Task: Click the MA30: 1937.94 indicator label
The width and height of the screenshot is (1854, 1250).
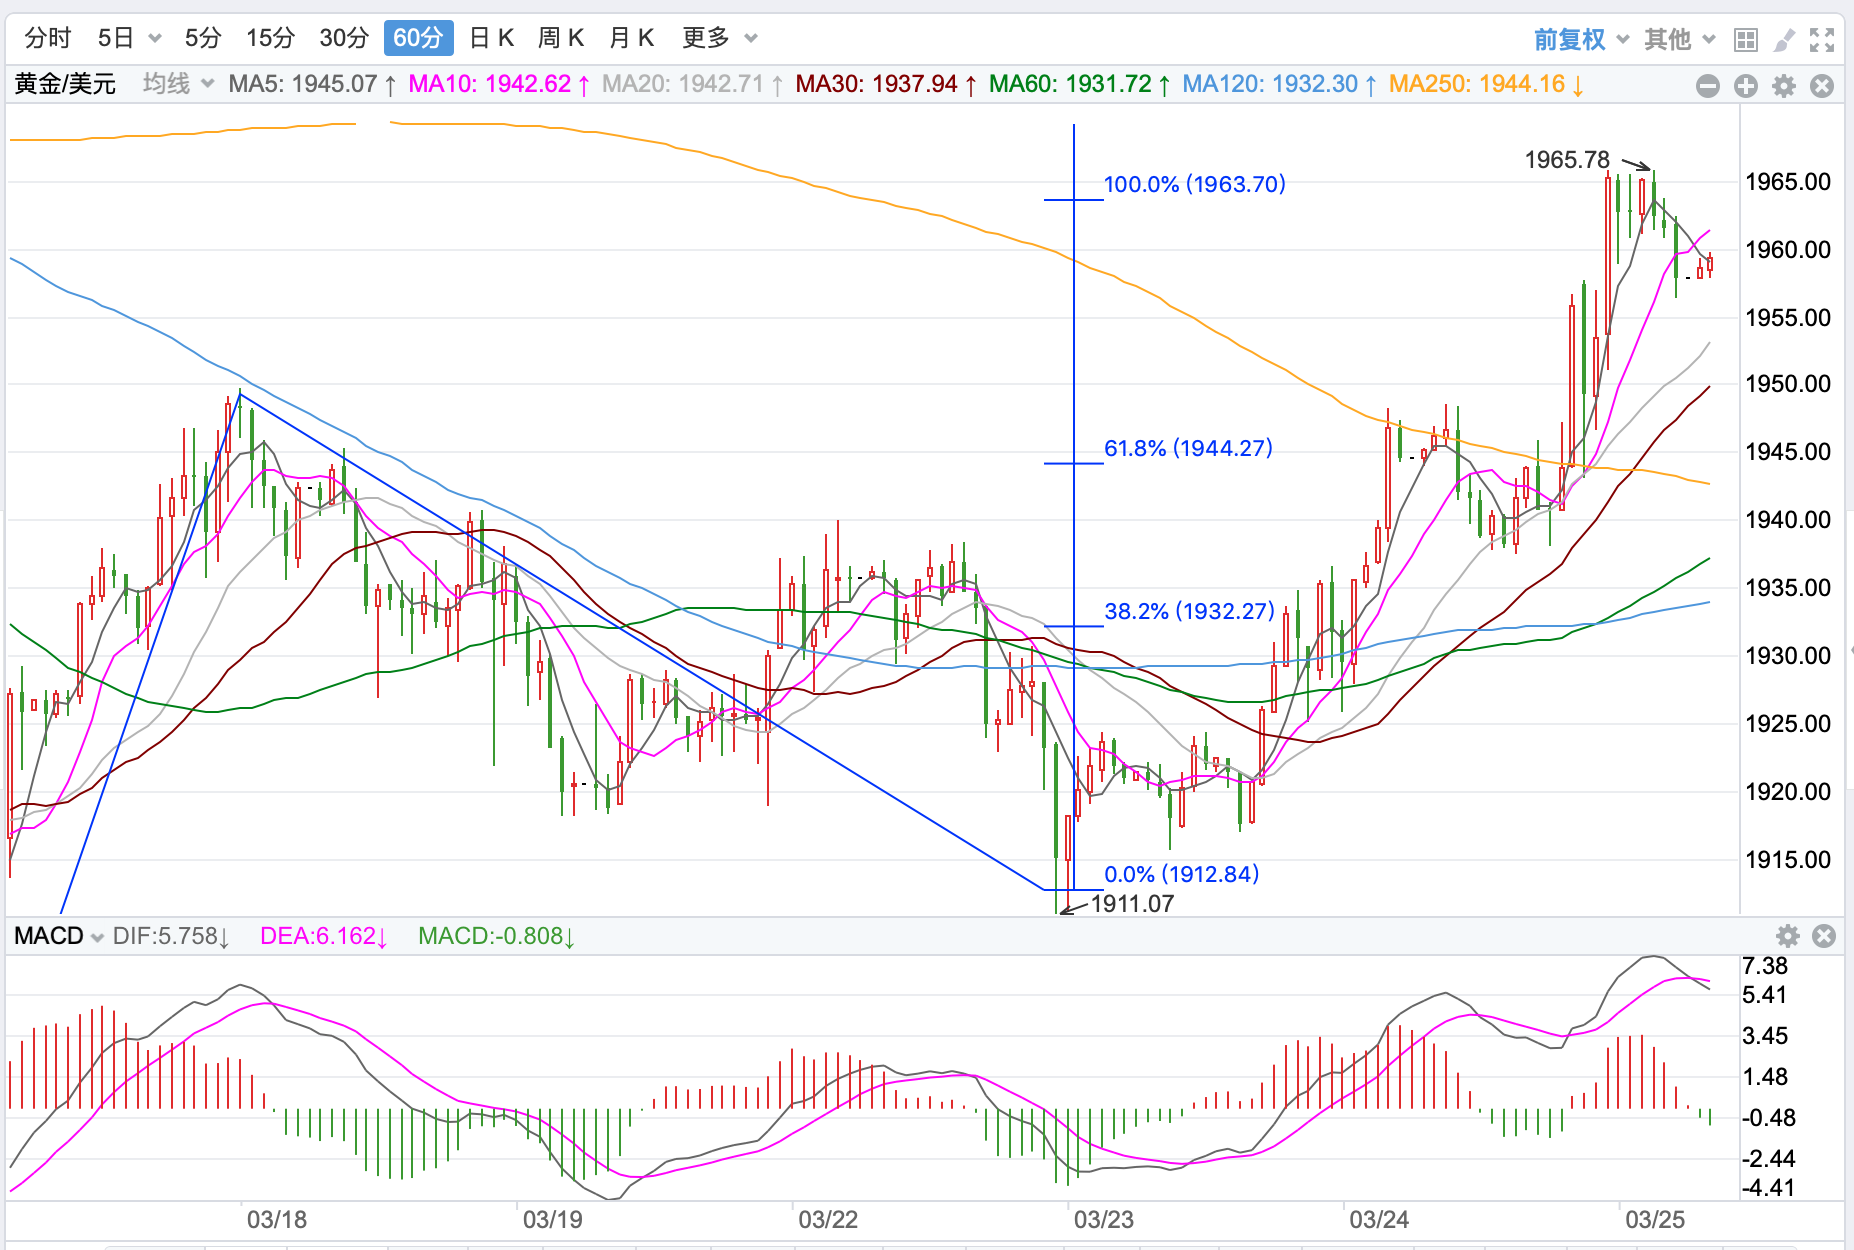Action: click(887, 84)
